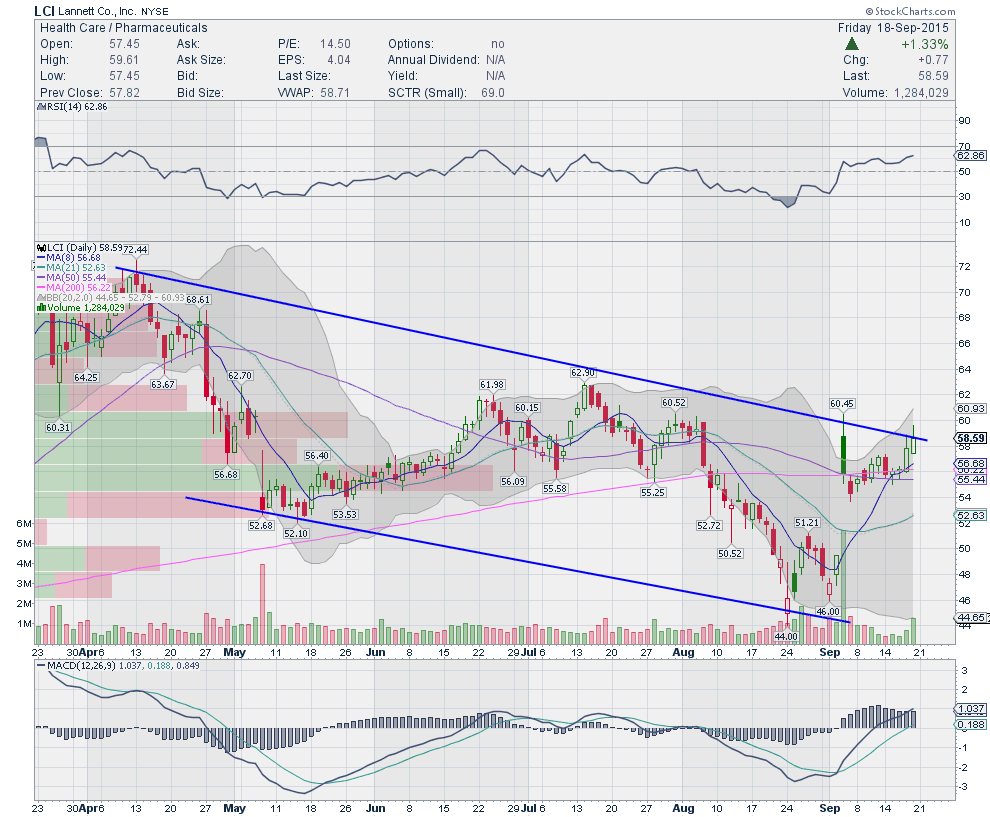The height and width of the screenshot is (817, 990).
Task: Click the Volume legend bar icon
Action: pos(41,307)
